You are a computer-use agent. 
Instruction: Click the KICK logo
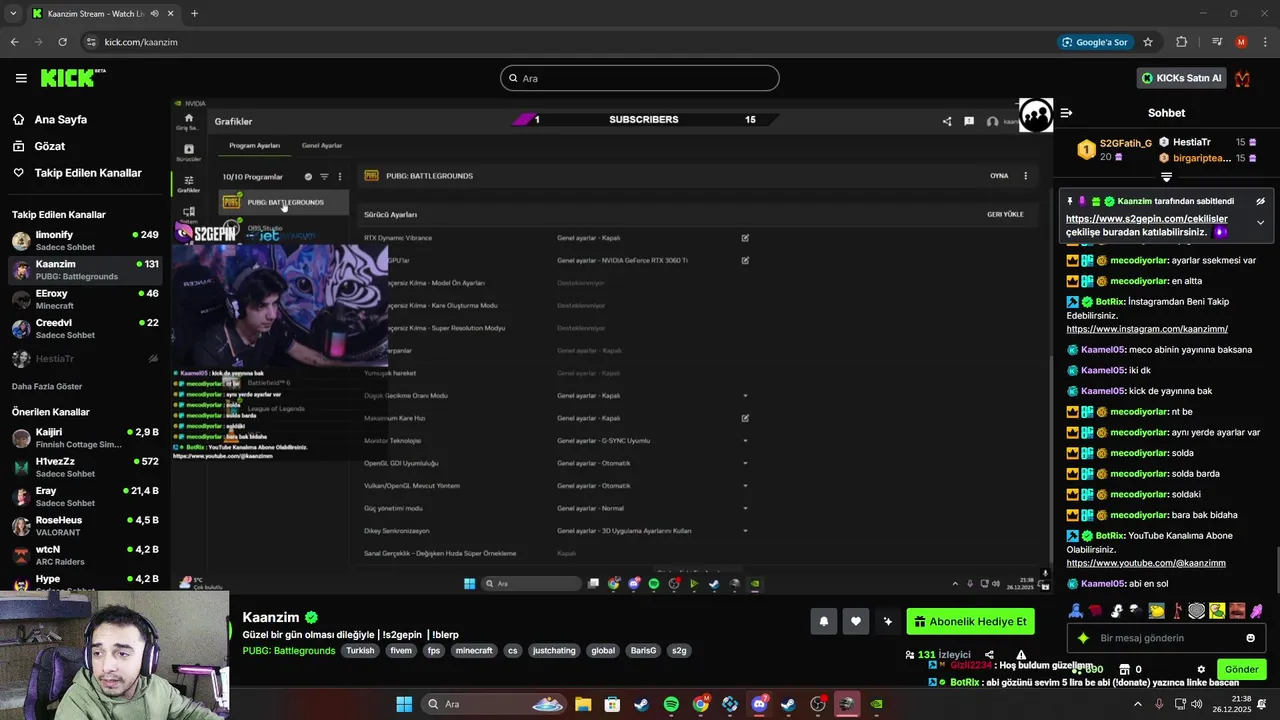(73, 78)
